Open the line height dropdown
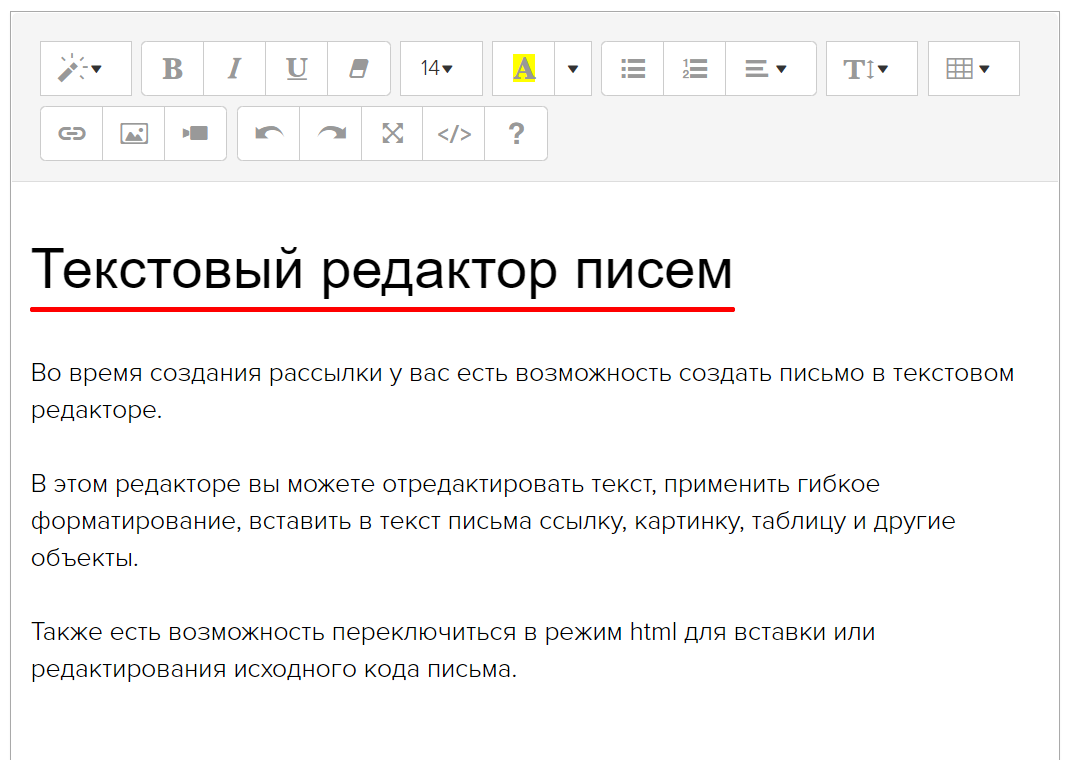 pyautogui.click(x=871, y=69)
